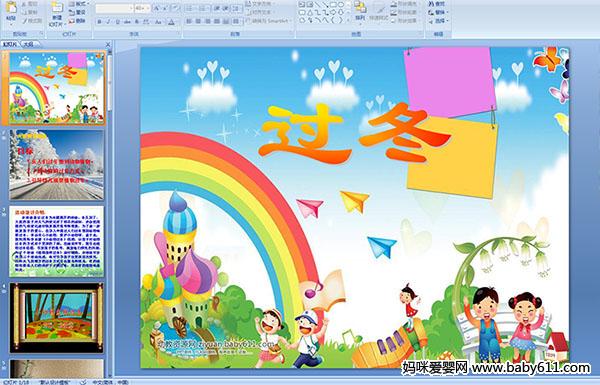Click the Find binoculars icon
The width and height of the screenshot is (600, 385).
[x=431, y=4]
